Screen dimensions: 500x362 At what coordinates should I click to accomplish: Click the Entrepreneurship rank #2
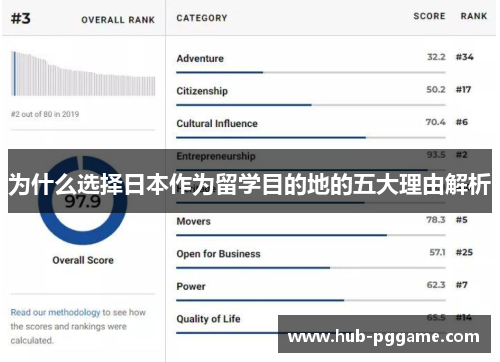point(462,155)
